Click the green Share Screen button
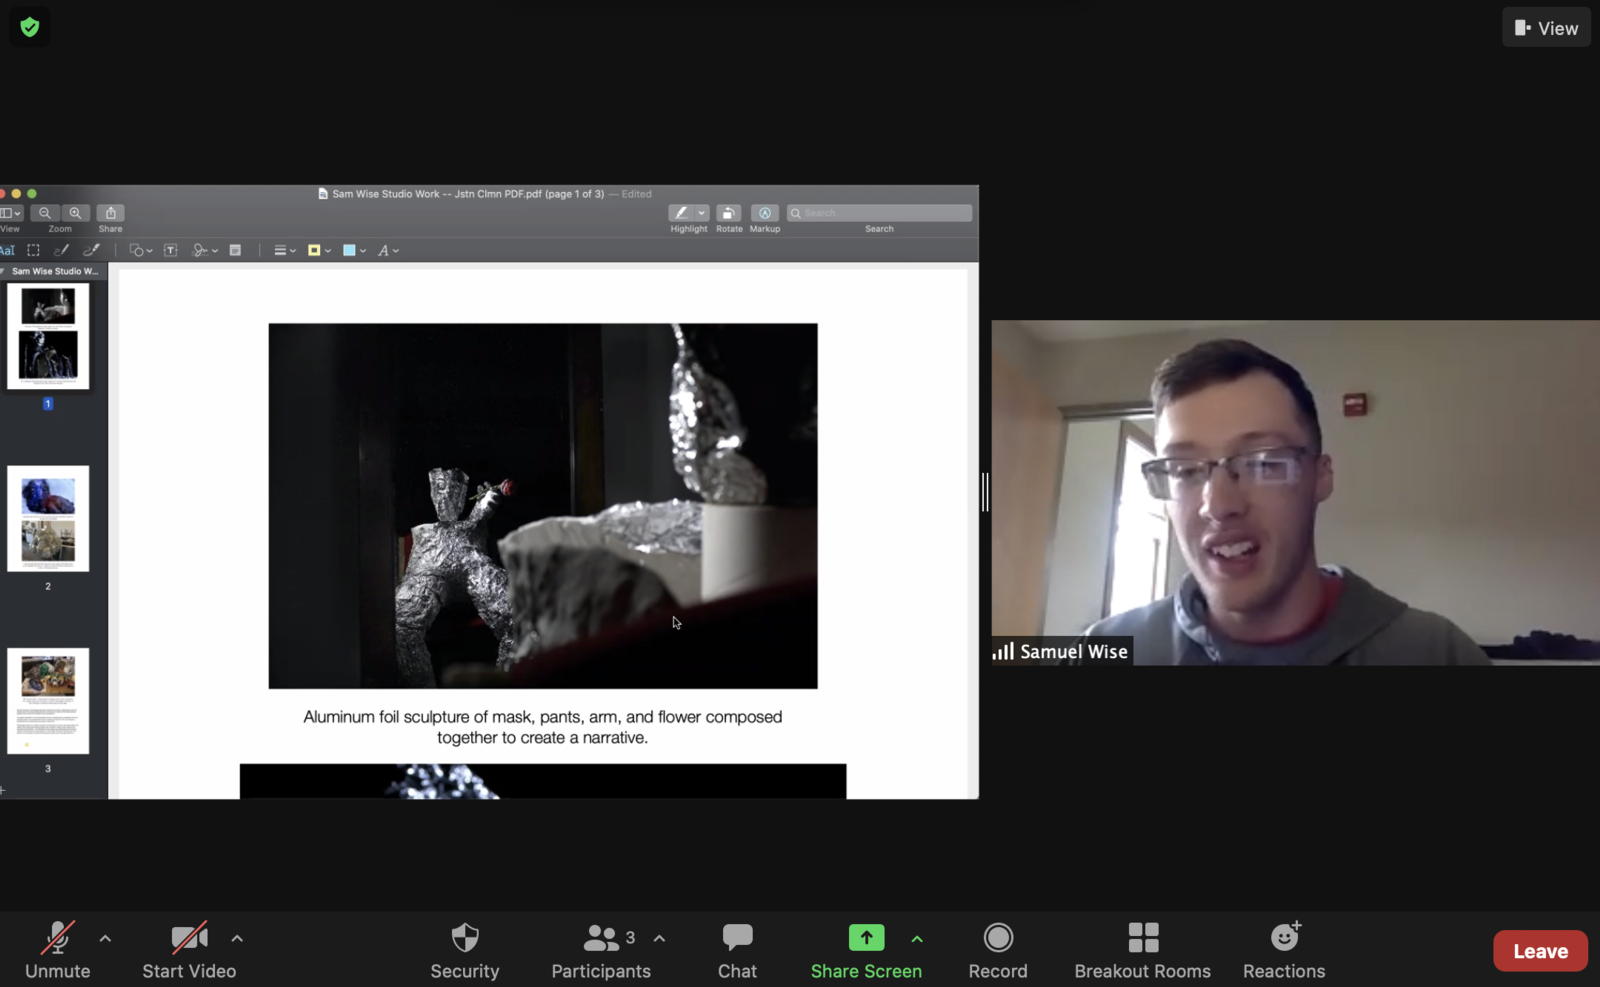The image size is (1600, 987). [866, 950]
